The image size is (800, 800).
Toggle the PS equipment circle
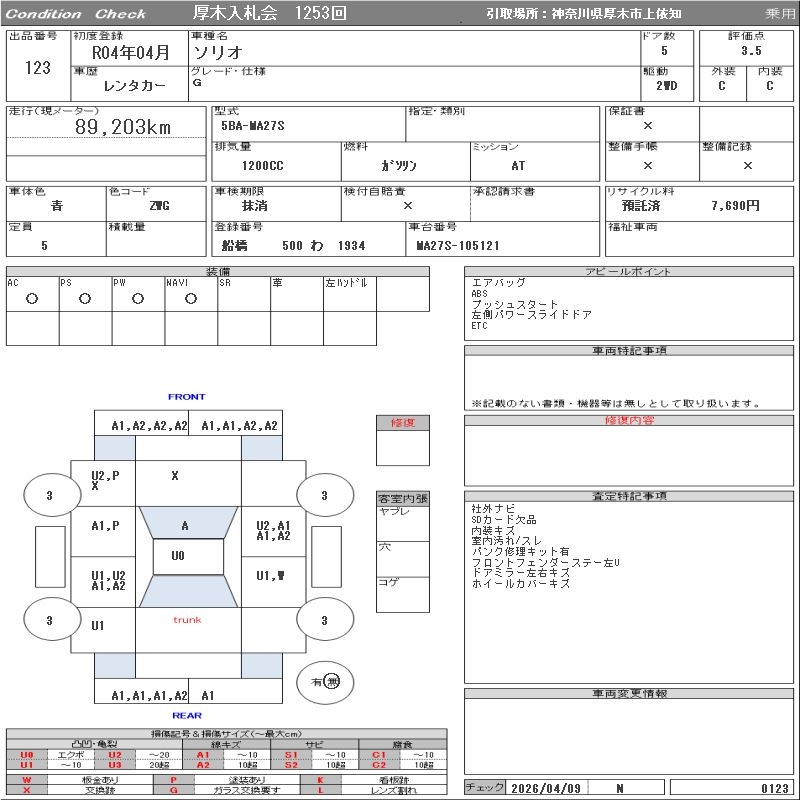click(85, 299)
